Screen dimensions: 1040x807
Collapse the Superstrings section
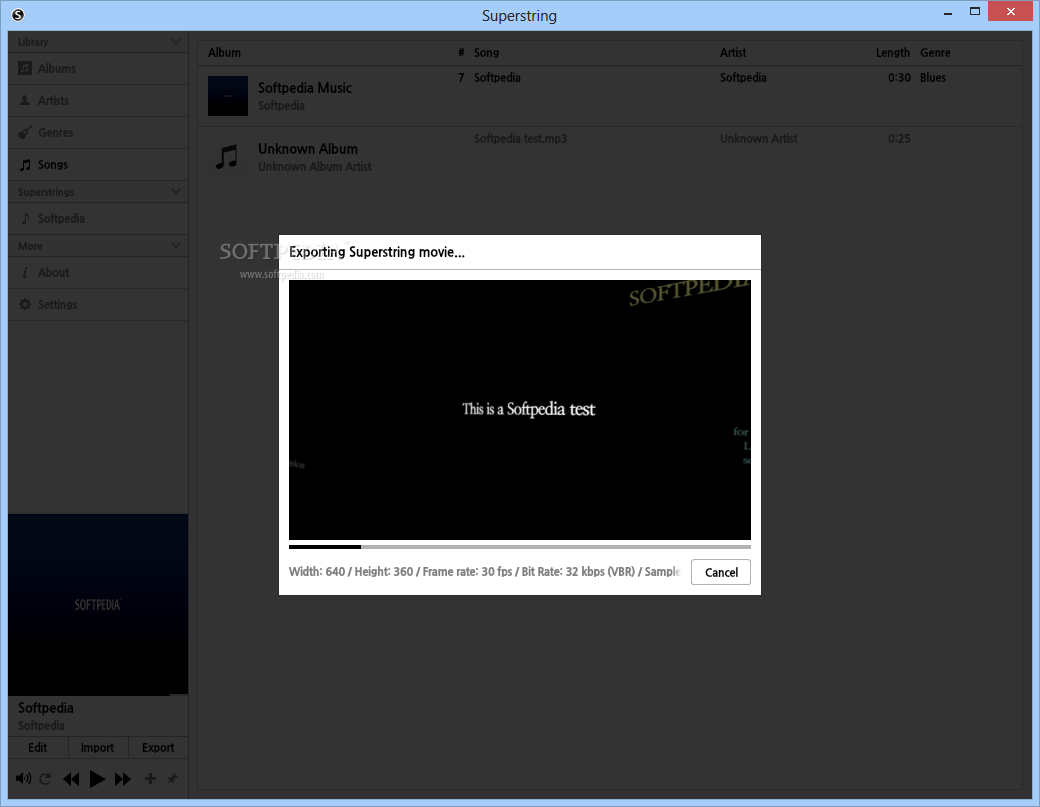pos(175,192)
